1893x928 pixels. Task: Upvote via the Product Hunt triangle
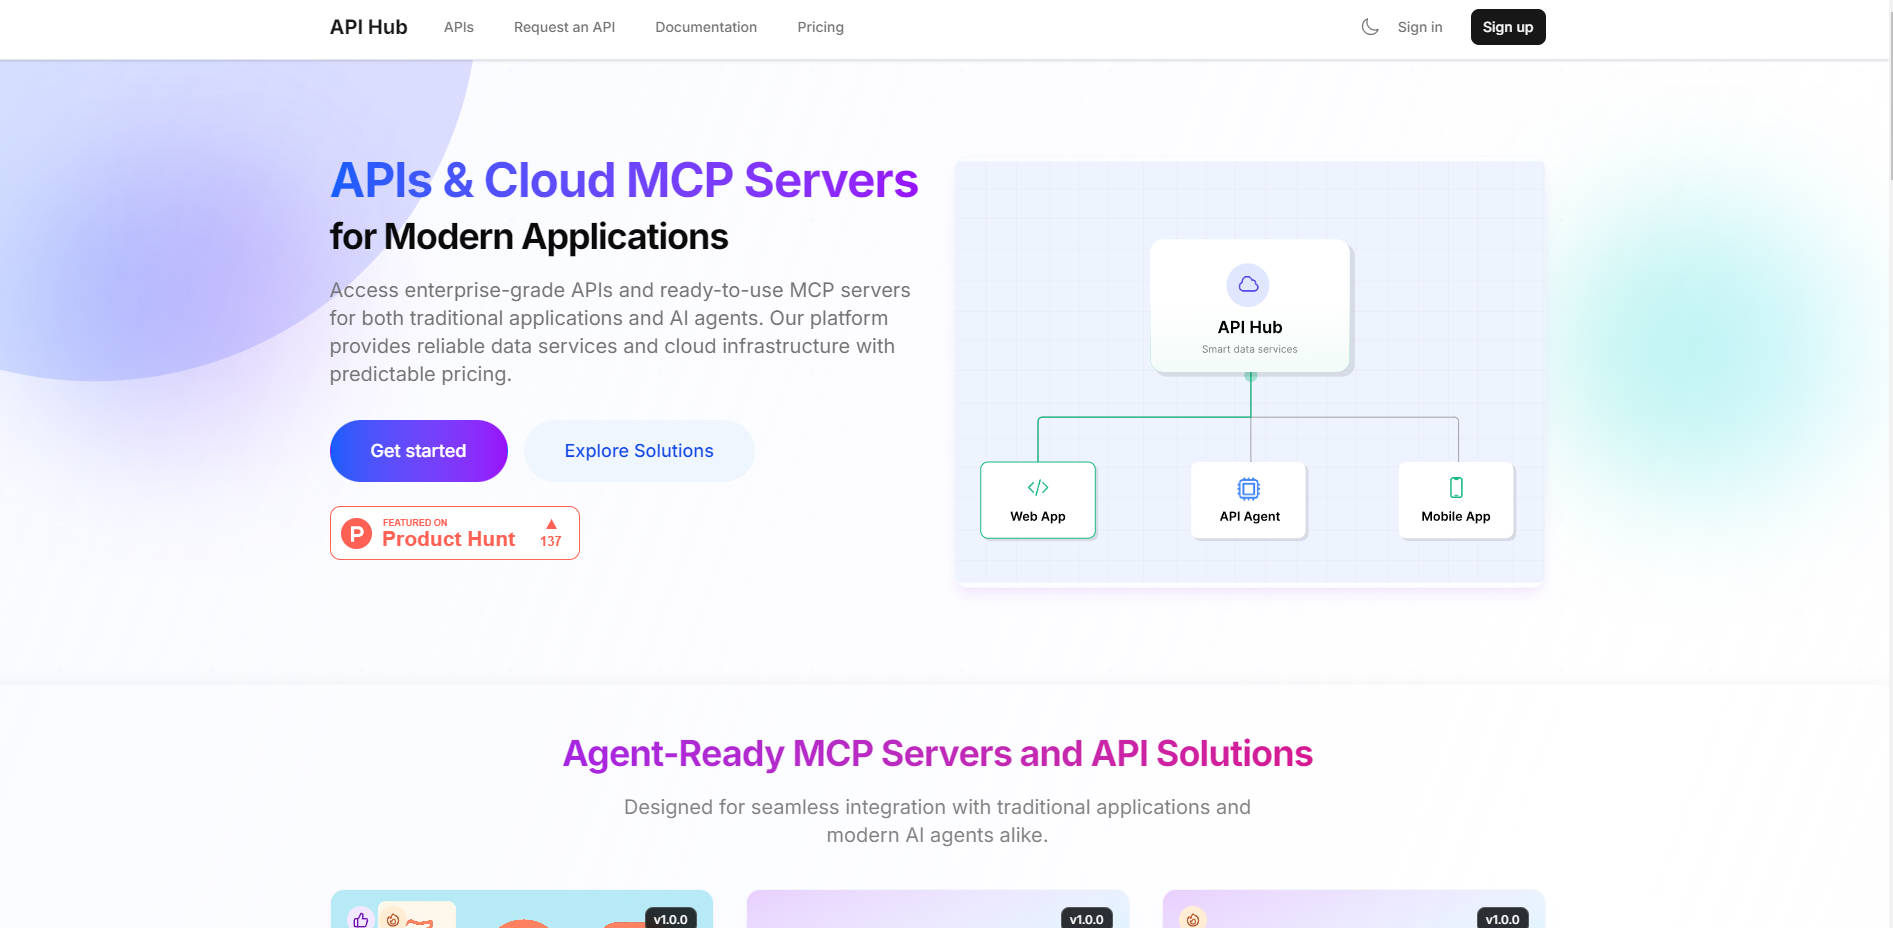tap(551, 525)
